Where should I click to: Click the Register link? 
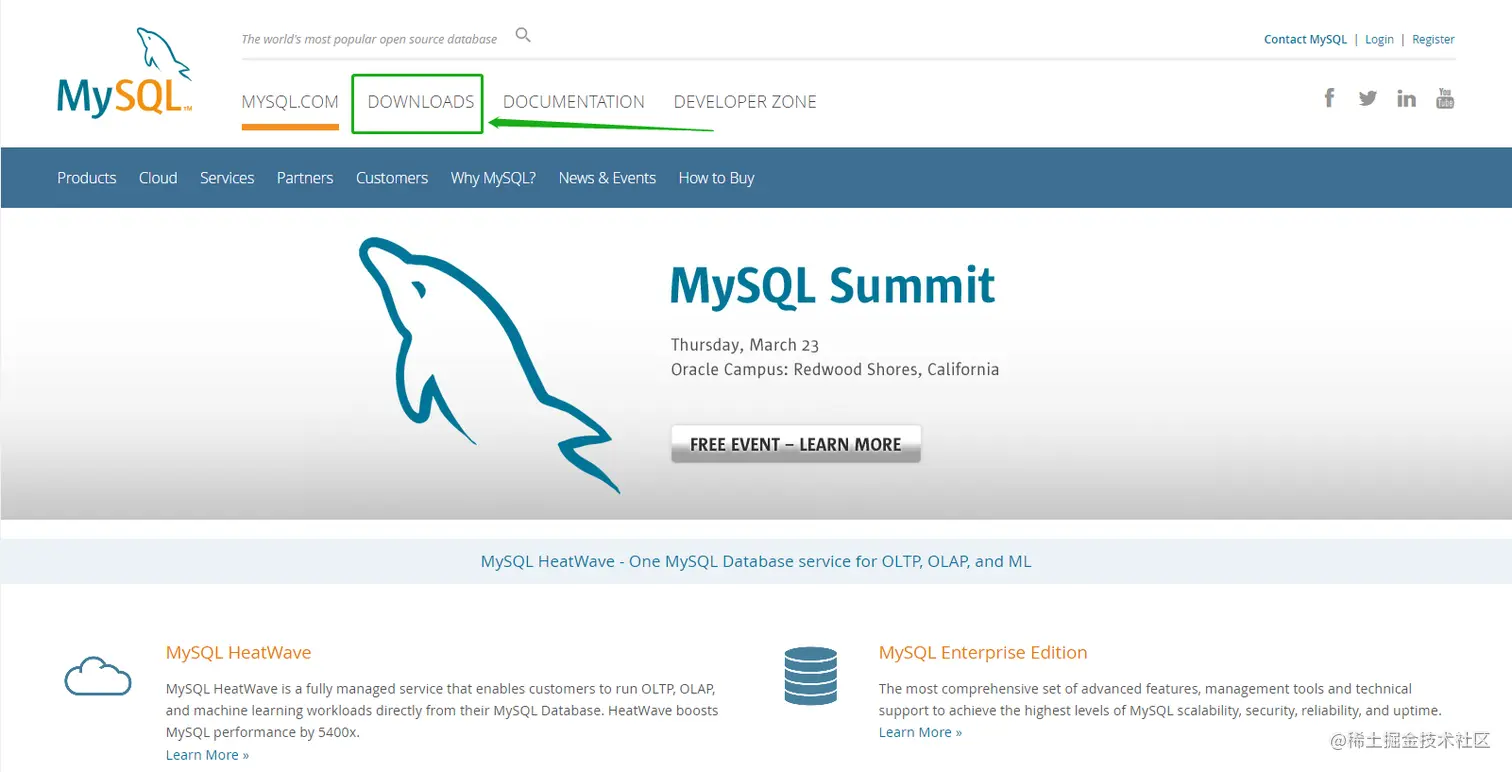point(1433,39)
